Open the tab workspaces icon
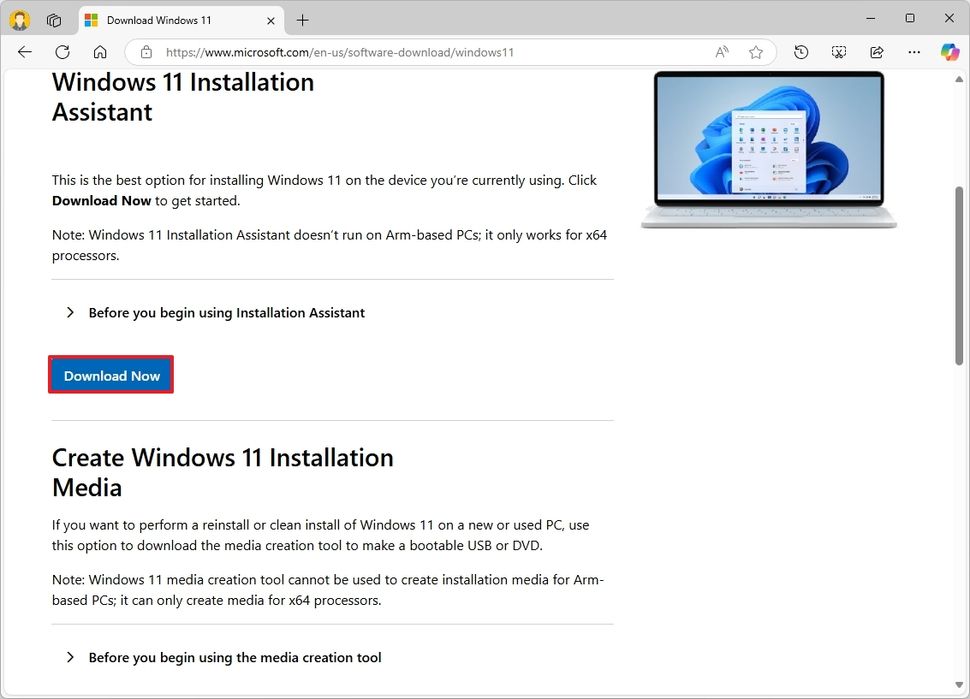Screen dimensions: 970x699 54,19
